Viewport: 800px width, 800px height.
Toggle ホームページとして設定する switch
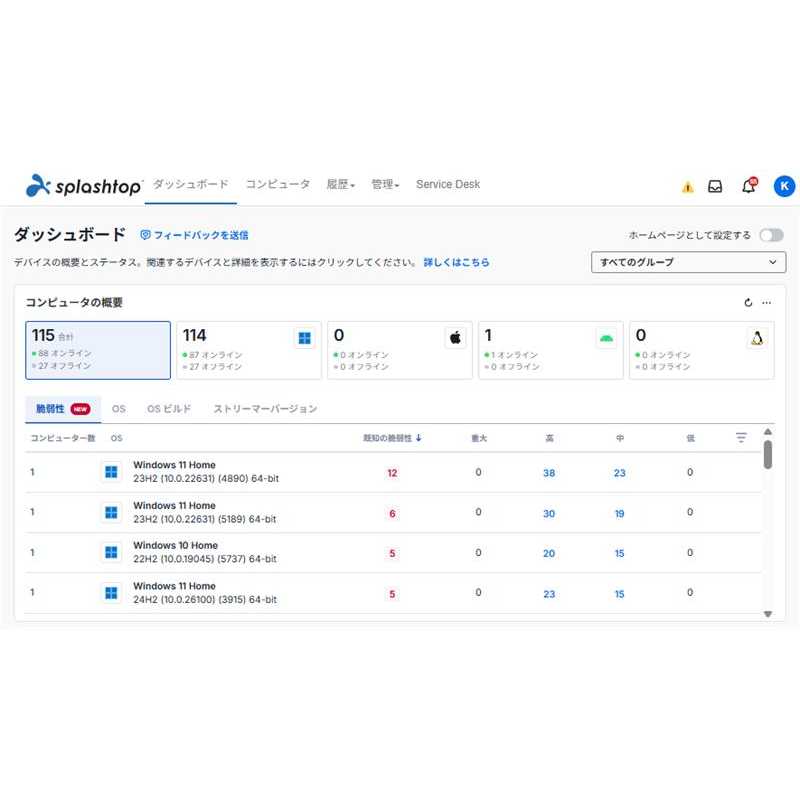click(771, 235)
